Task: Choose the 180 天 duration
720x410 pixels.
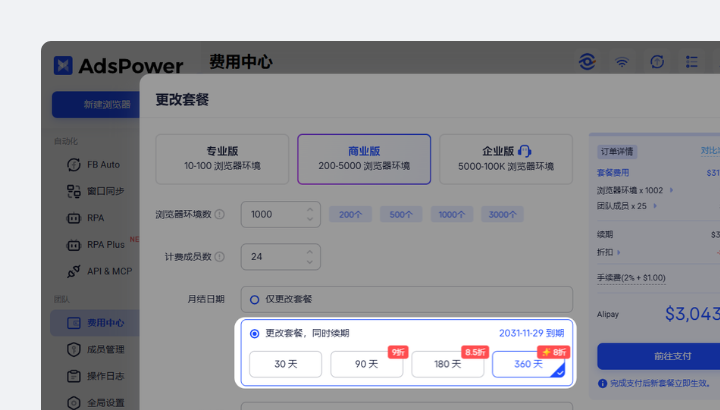Action: 448,364
